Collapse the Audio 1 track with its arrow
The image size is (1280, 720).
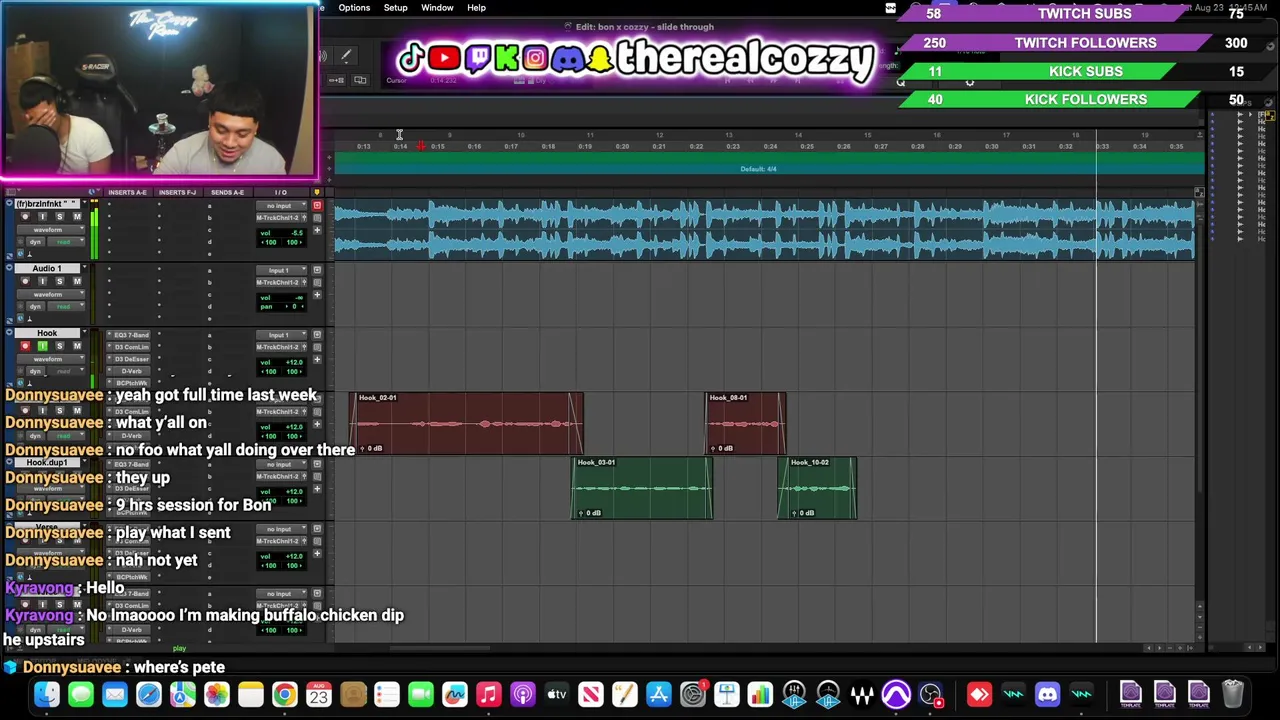9,268
